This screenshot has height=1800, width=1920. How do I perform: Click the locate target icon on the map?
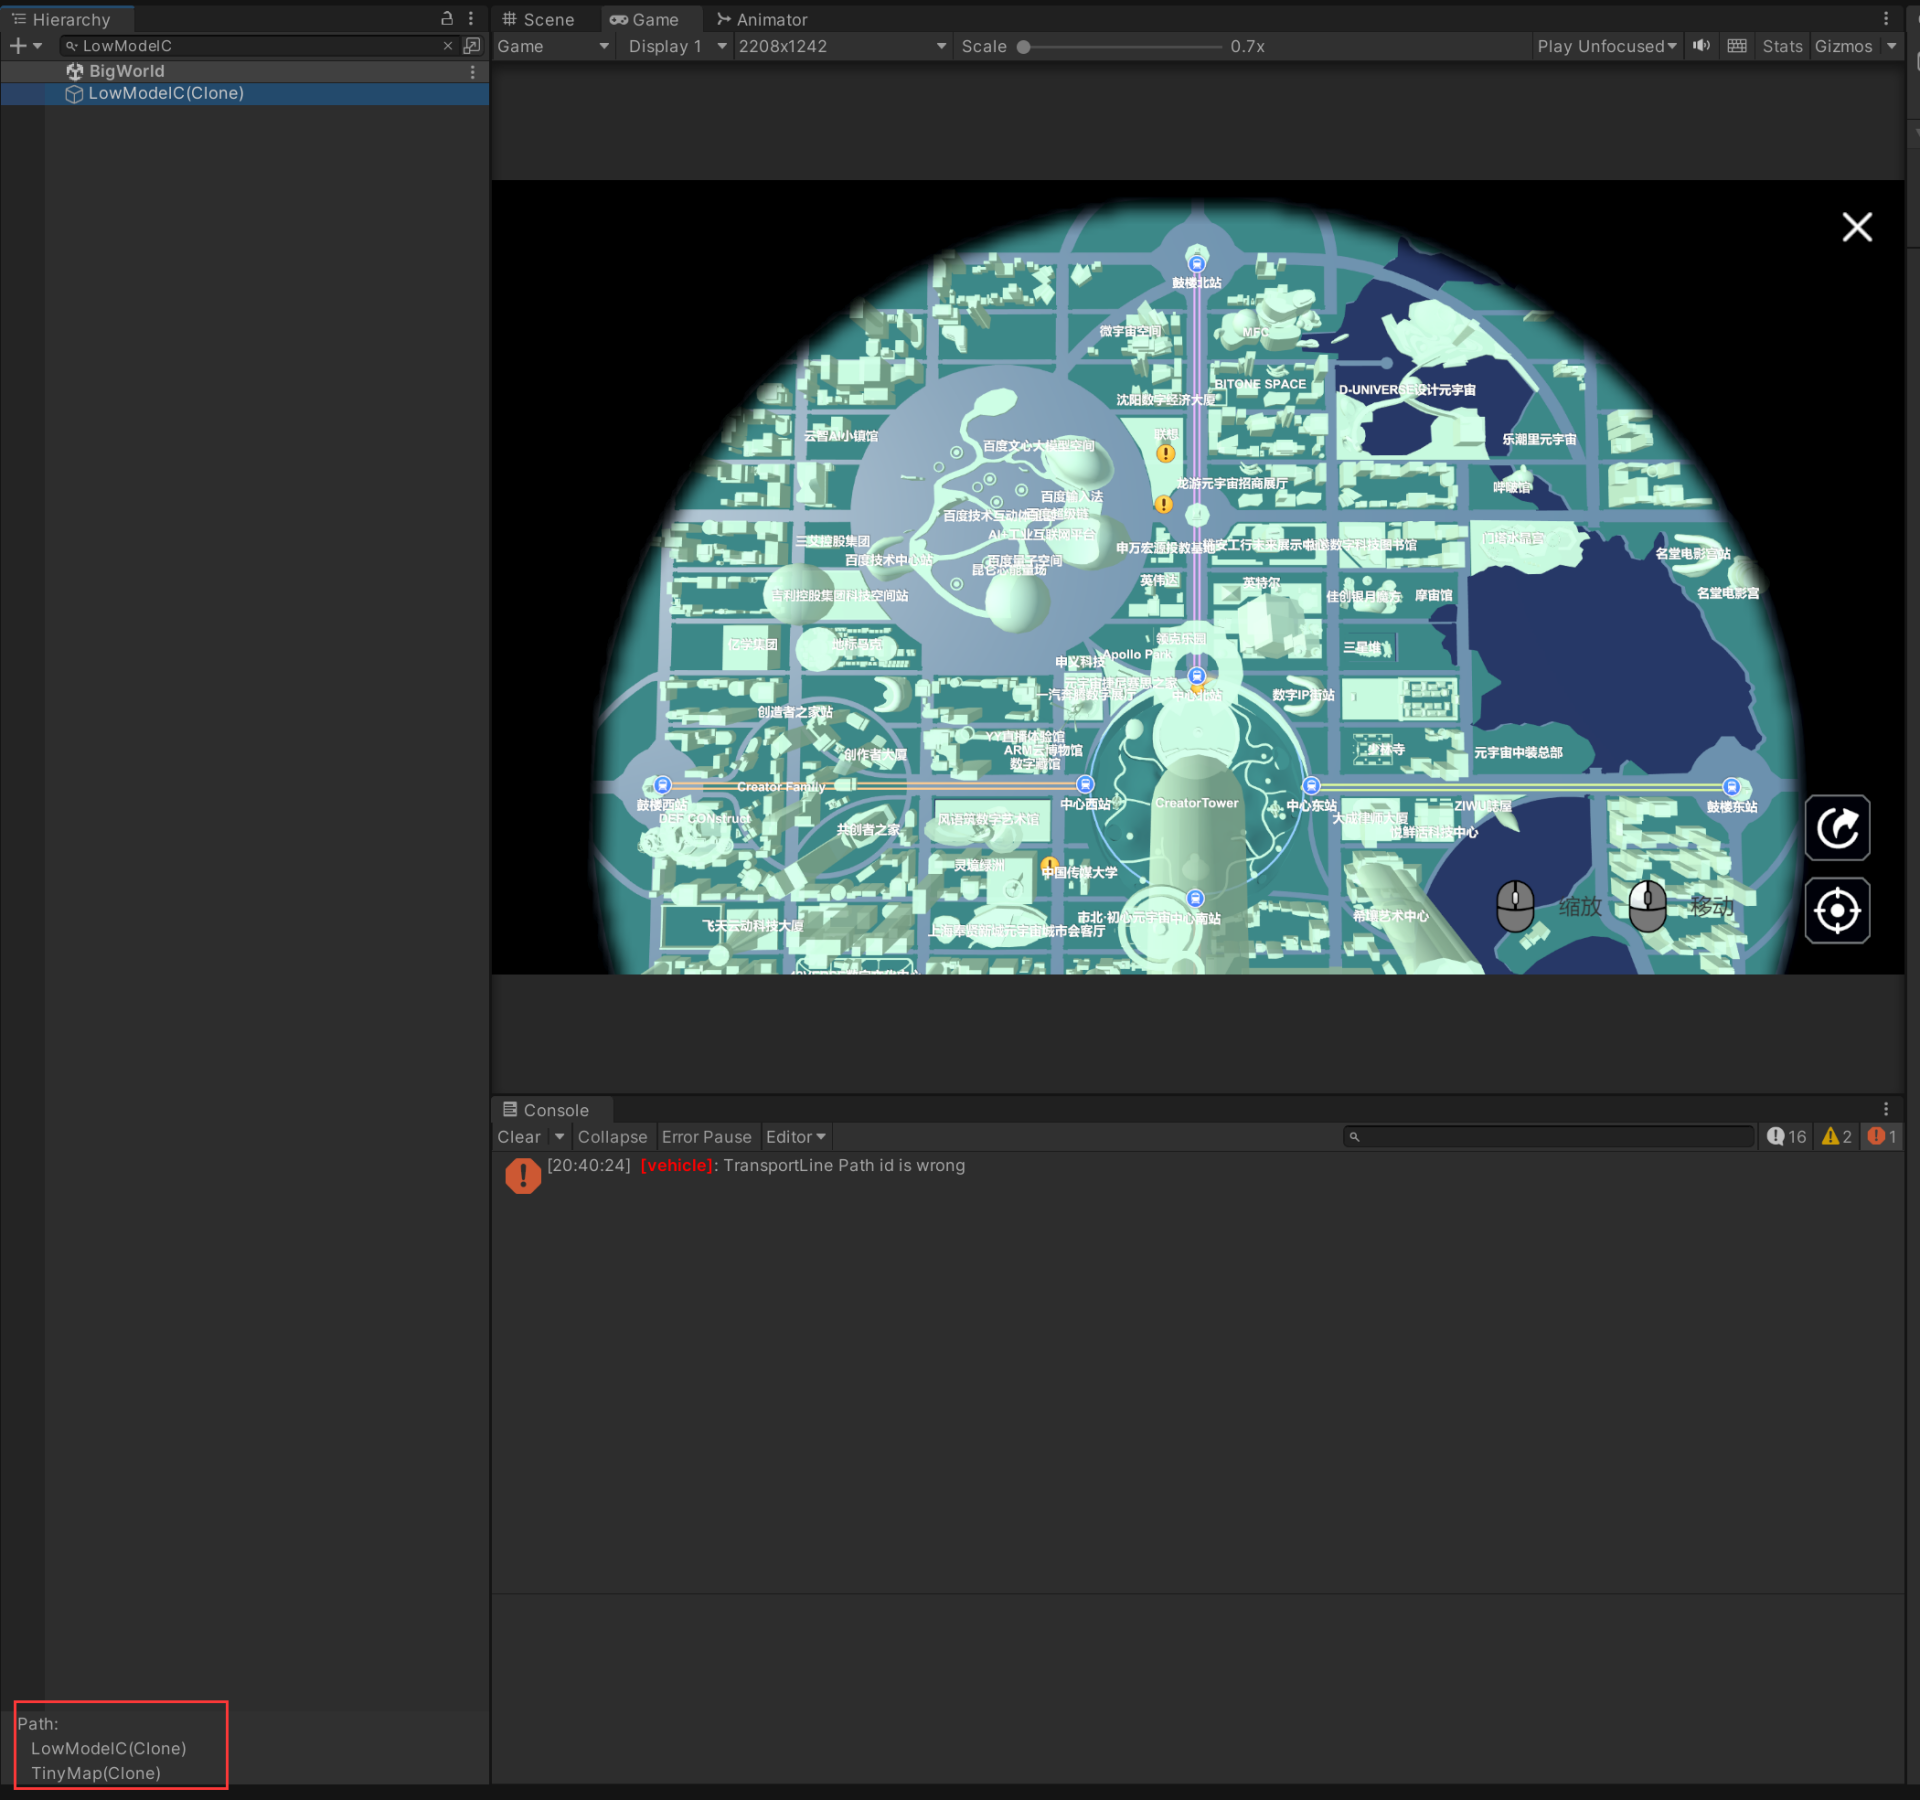point(1837,911)
